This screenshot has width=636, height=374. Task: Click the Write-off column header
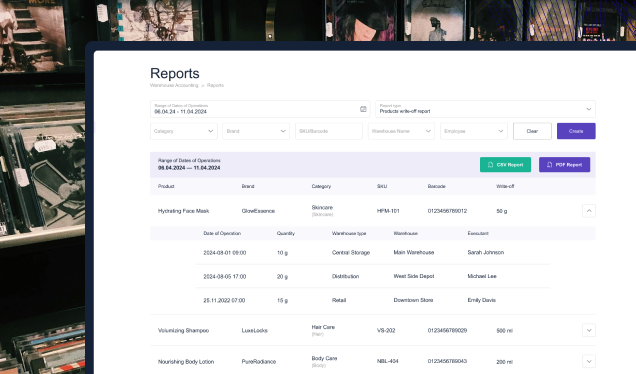pos(505,186)
